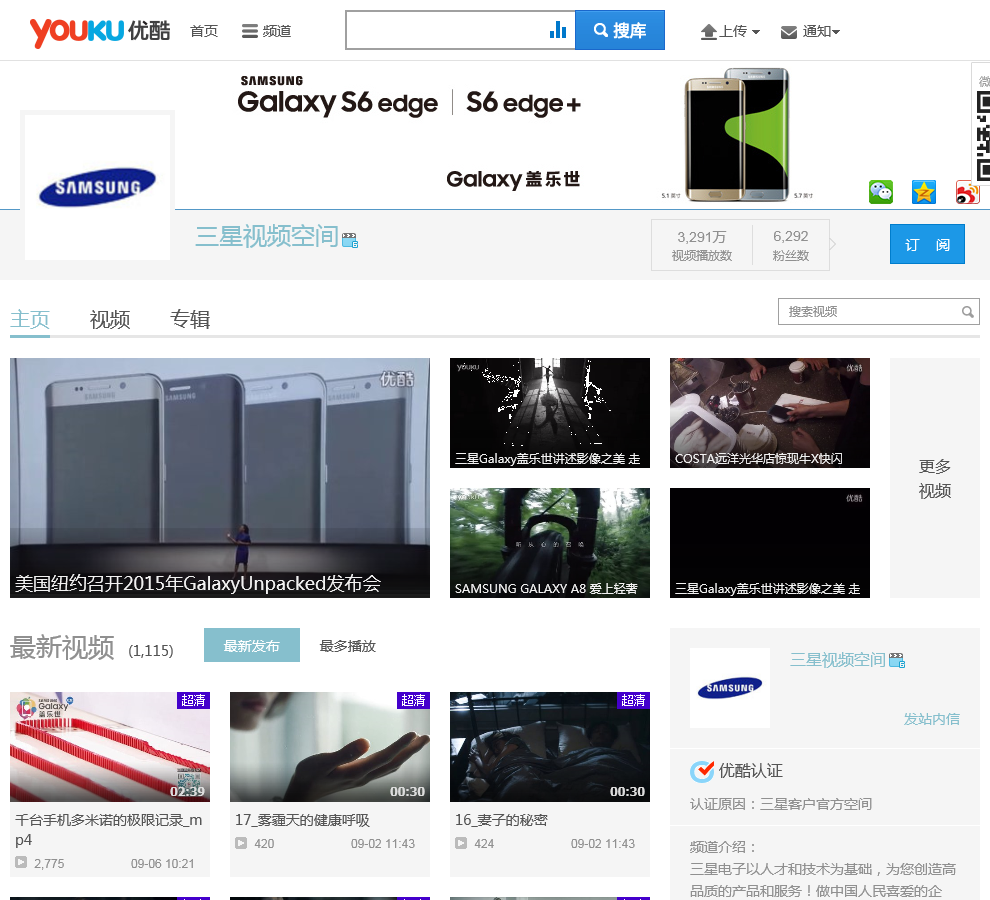Open the Youku logo homepage

pyautogui.click(x=100, y=31)
